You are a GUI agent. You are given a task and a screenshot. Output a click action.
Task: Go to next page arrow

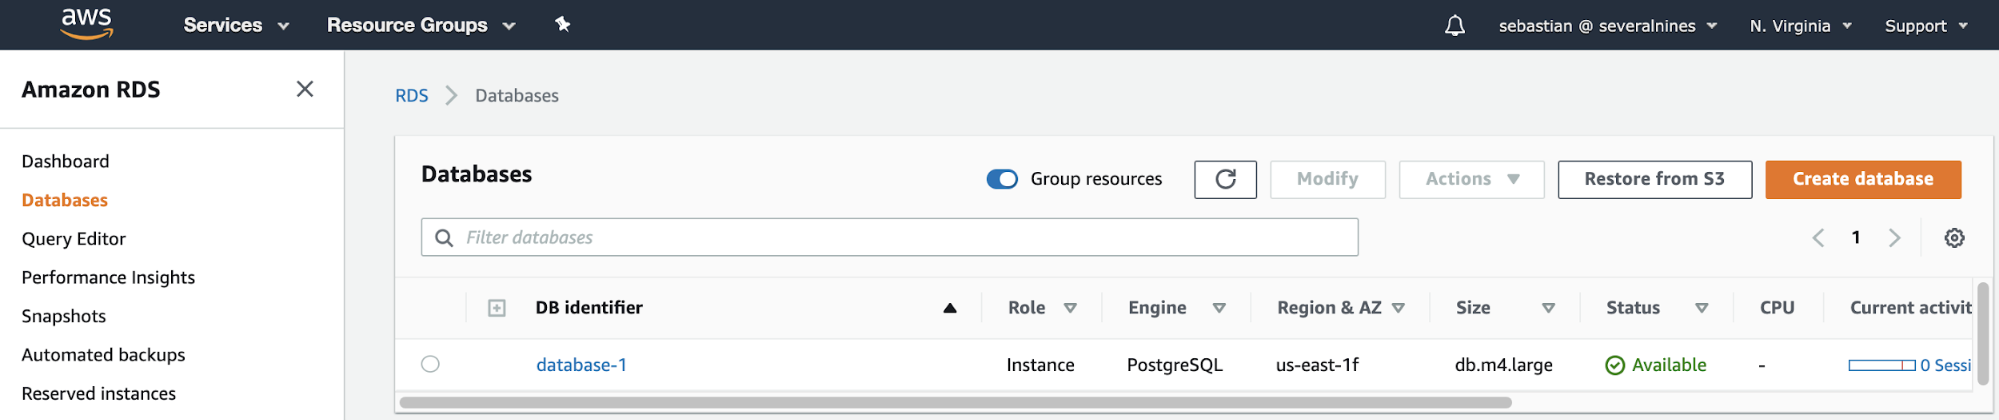coord(1894,238)
